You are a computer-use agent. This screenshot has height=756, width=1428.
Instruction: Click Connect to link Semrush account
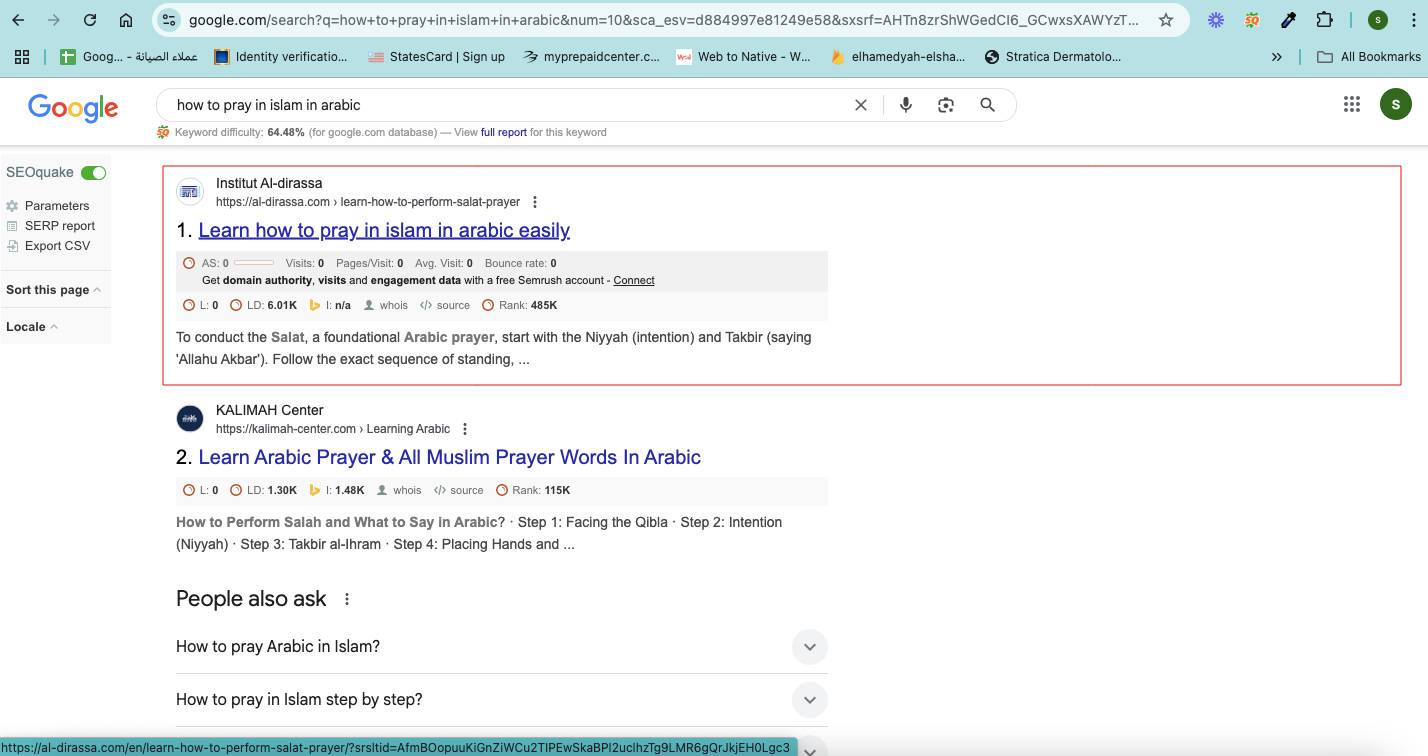point(634,280)
